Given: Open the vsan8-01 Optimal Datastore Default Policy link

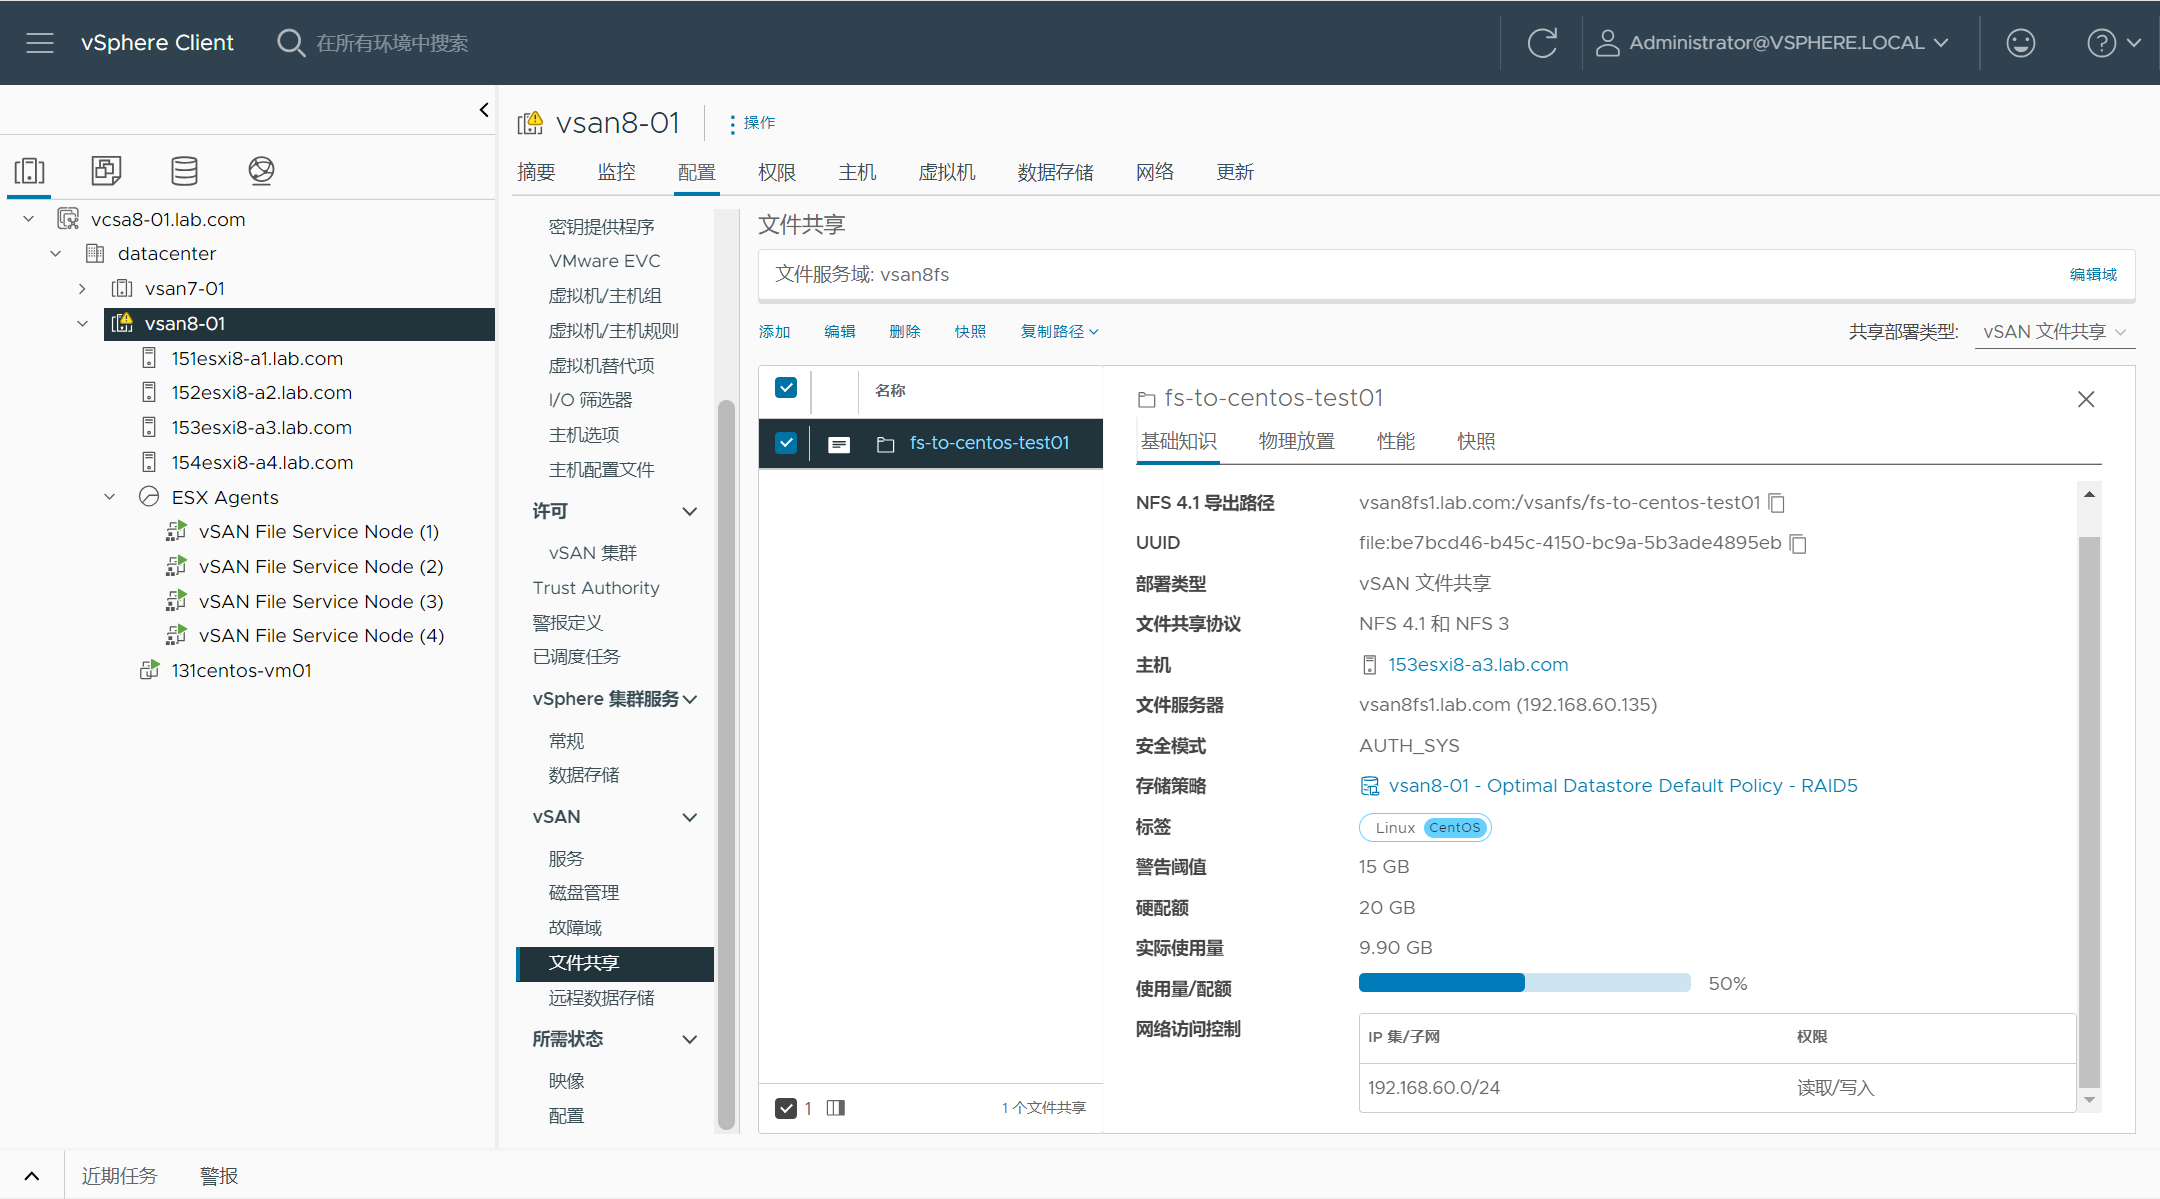Looking at the screenshot, I should coord(1623,786).
